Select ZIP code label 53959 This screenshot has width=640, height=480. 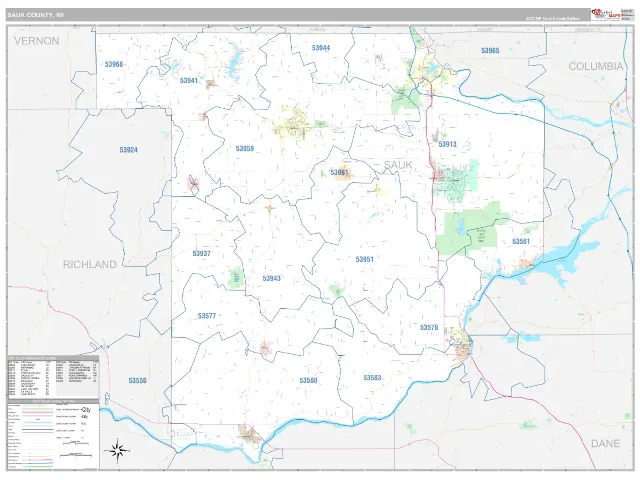click(245, 149)
